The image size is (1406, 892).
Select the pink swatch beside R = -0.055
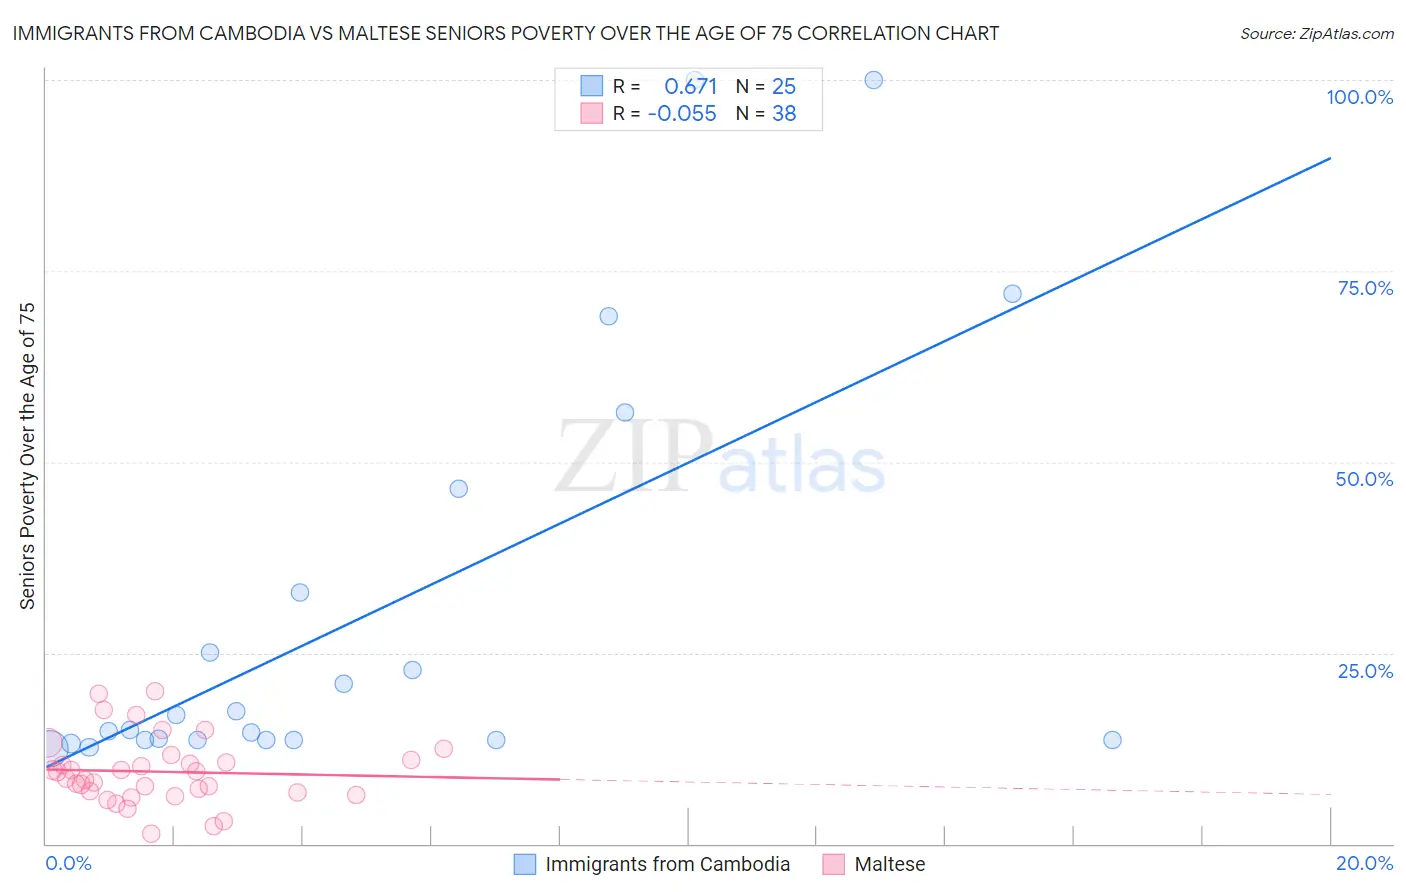(x=592, y=113)
